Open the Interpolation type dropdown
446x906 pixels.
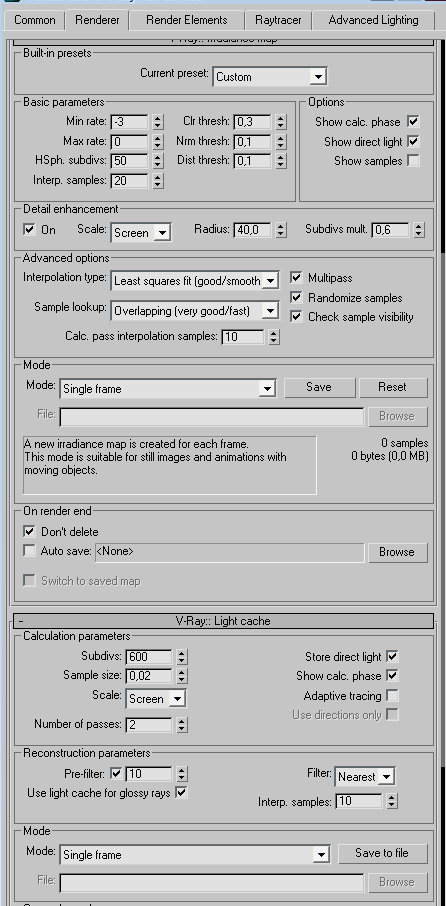point(195,281)
